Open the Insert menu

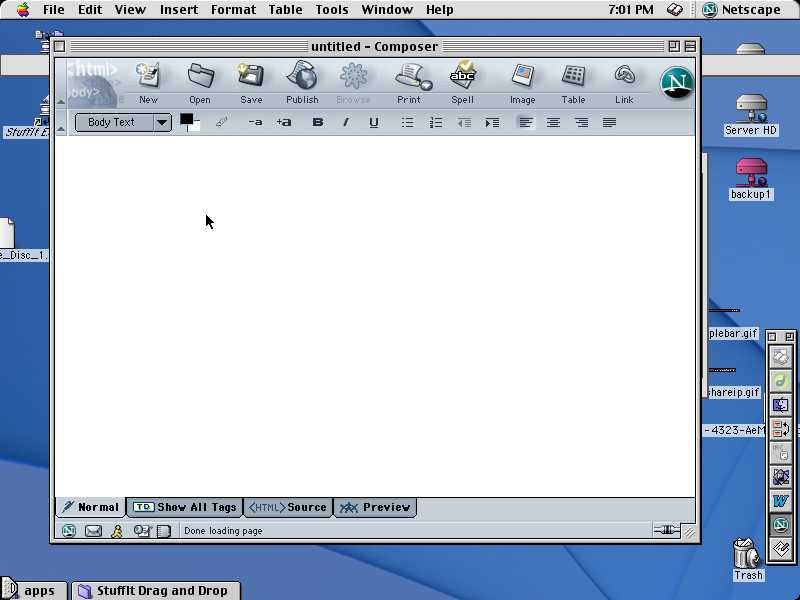click(179, 10)
